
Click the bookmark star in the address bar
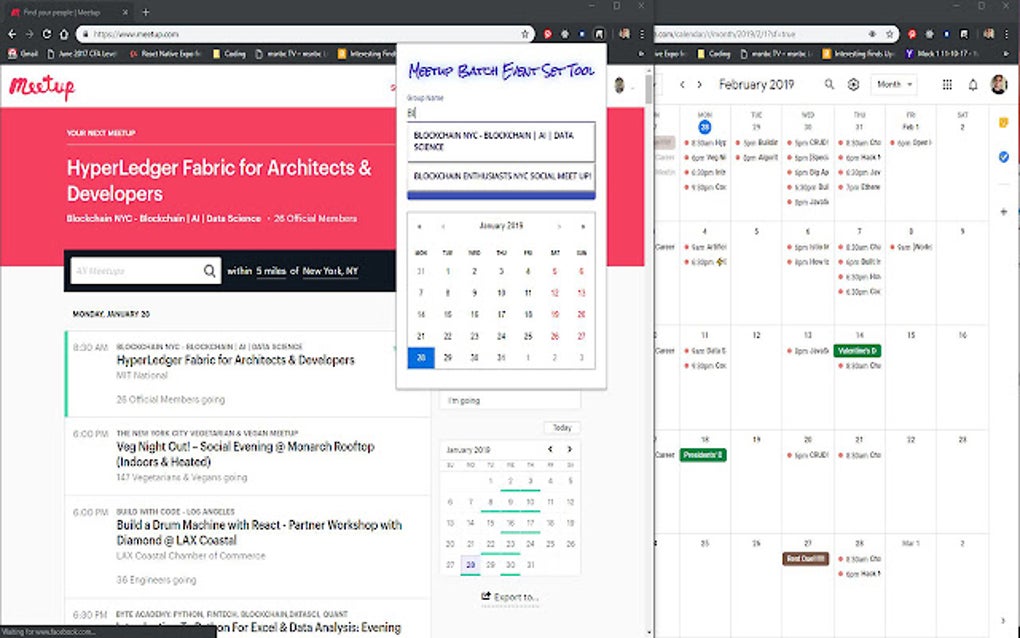524,33
